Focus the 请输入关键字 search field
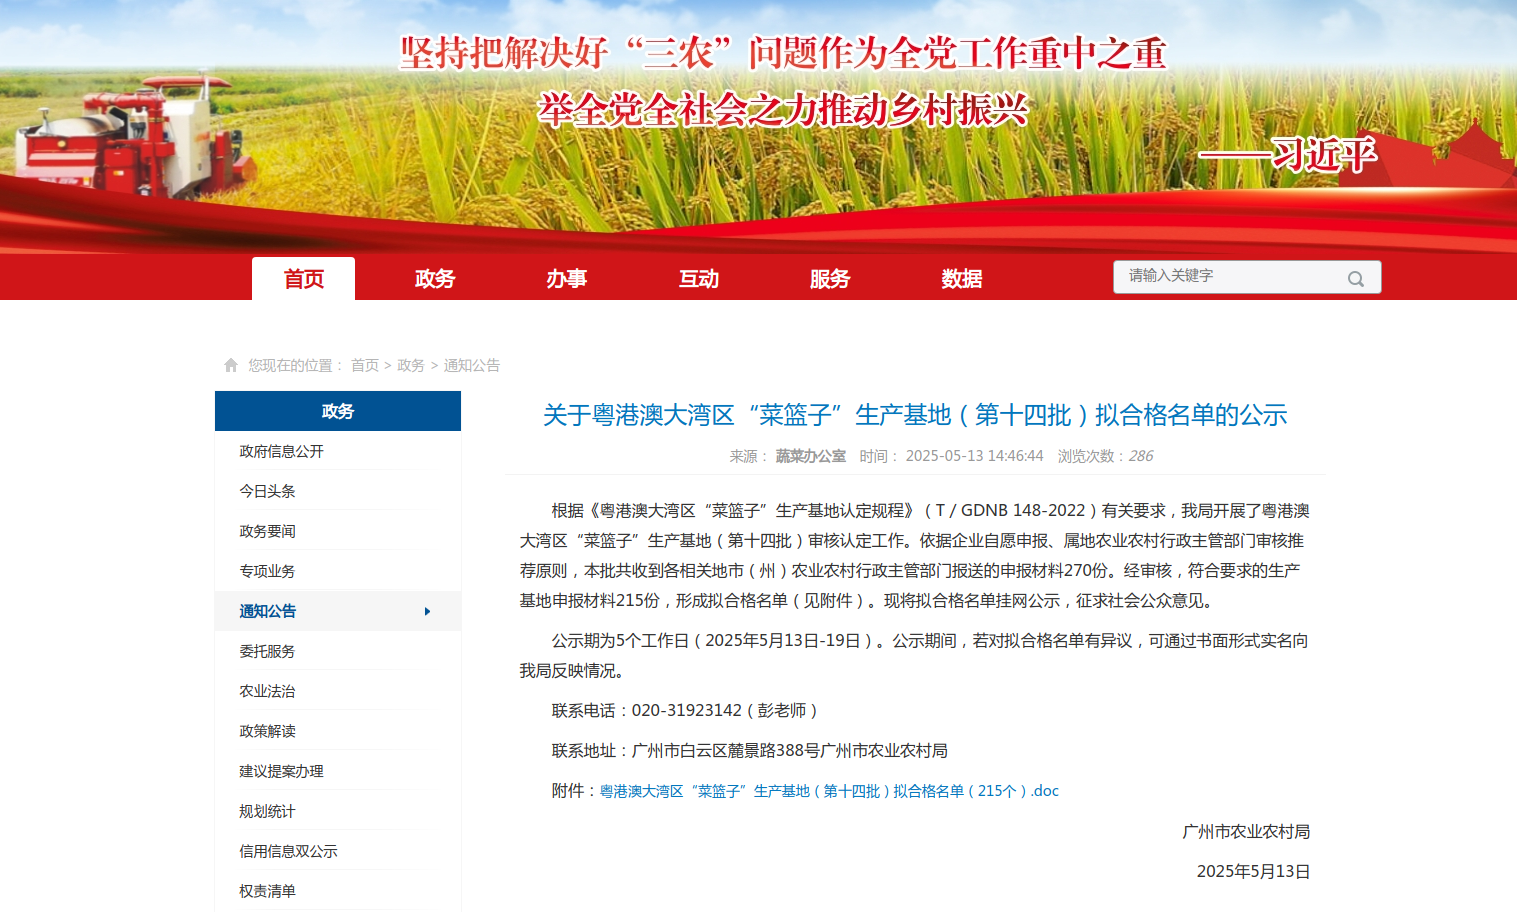The height and width of the screenshot is (912, 1517). pos(1247,277)
